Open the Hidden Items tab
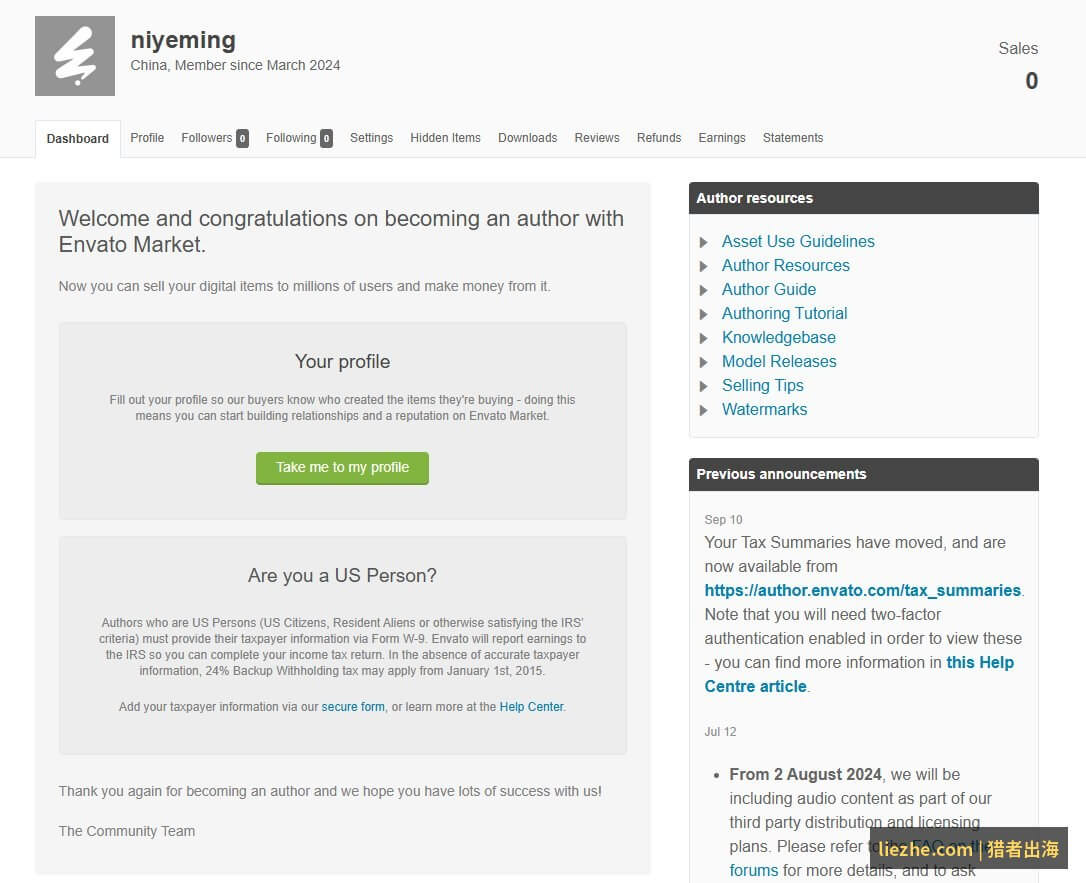 [445, 138]
